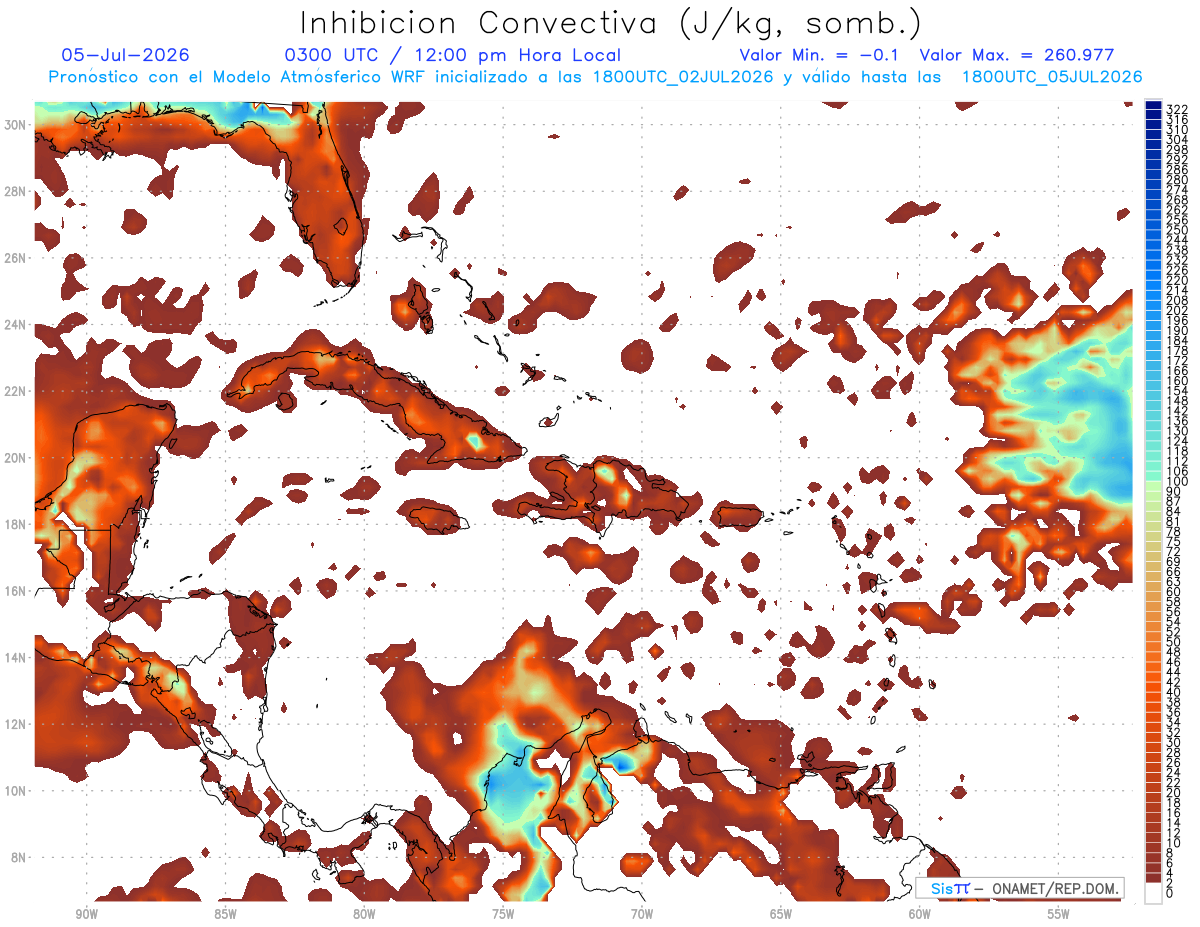Pick the white swatch next to 0
Image resolution: width=1200 pixels, height=927 pixels.
[x=1153, y=894]
